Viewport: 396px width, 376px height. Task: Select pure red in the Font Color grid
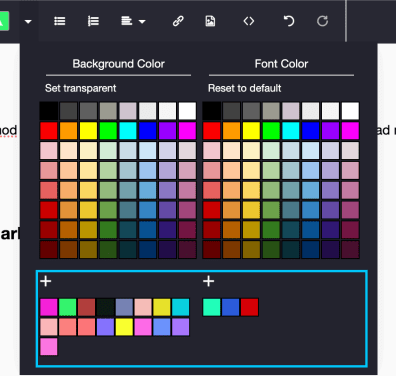pos(212,131)
